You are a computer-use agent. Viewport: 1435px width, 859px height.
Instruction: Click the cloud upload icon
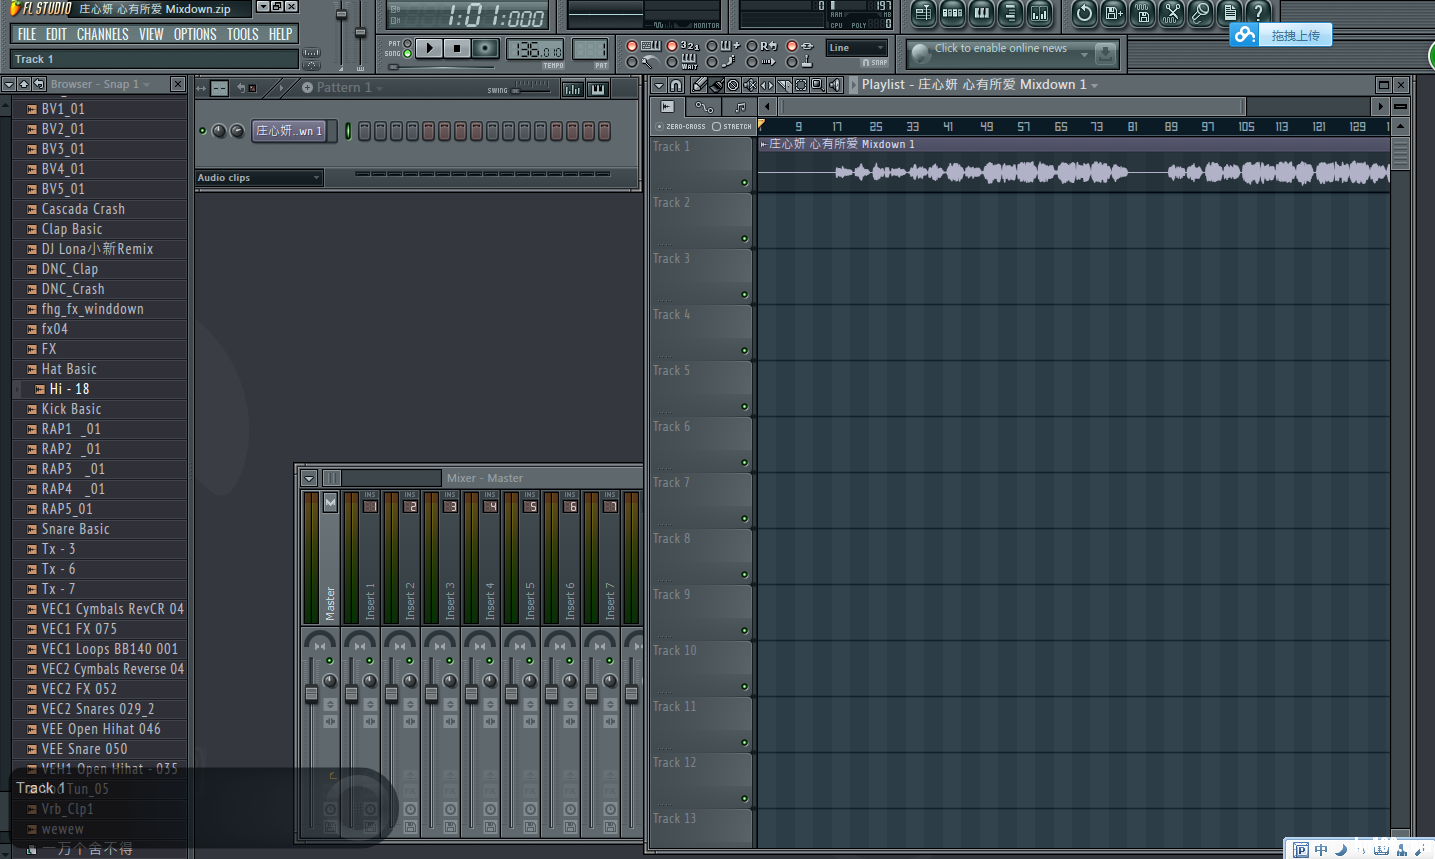(x=1244, y=35)
